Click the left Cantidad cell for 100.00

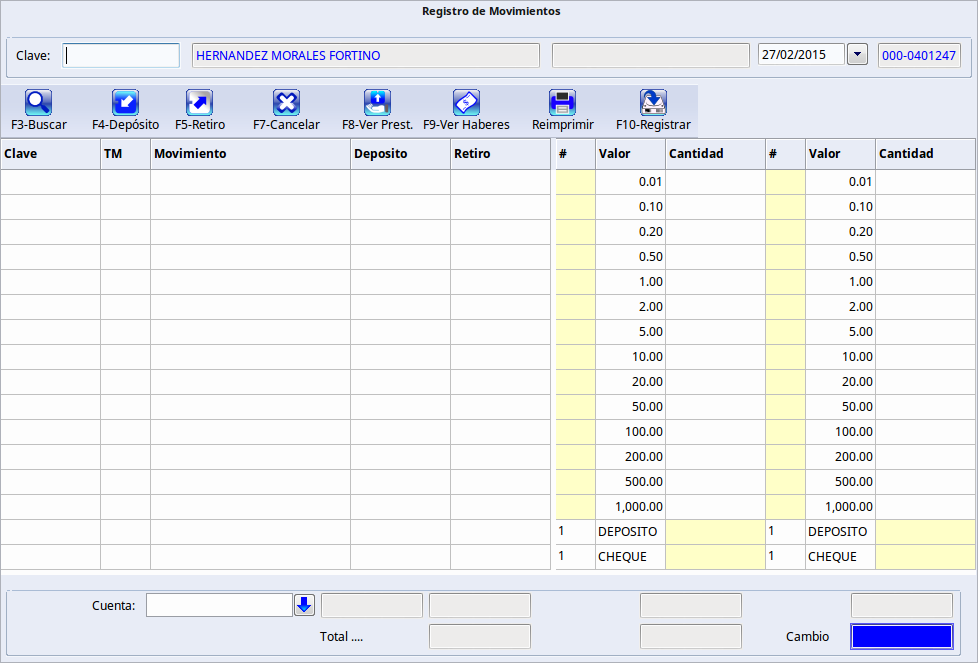715,432
